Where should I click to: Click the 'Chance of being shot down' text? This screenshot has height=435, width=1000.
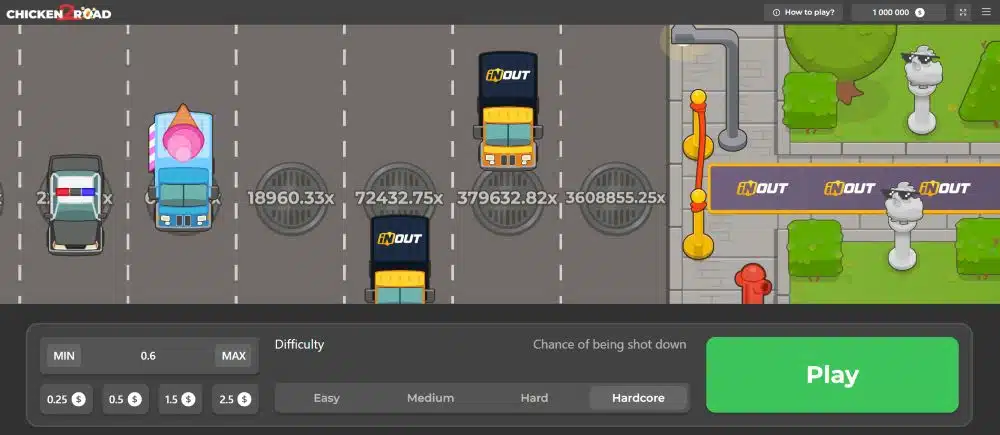(610, 344)
